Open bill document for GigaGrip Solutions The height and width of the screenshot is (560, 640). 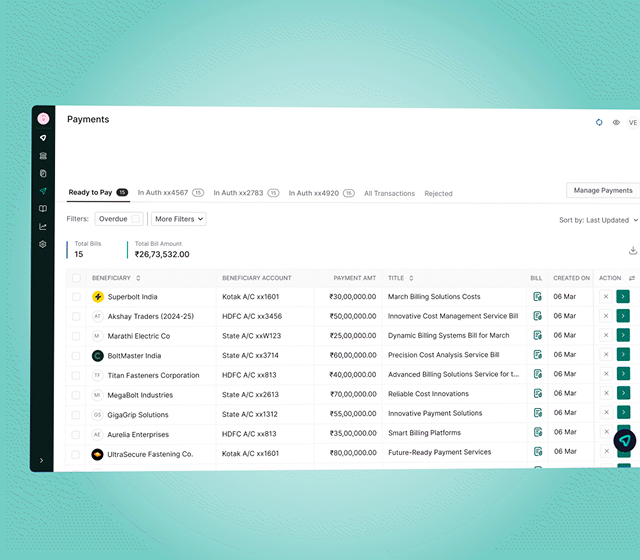coord(538,412)
